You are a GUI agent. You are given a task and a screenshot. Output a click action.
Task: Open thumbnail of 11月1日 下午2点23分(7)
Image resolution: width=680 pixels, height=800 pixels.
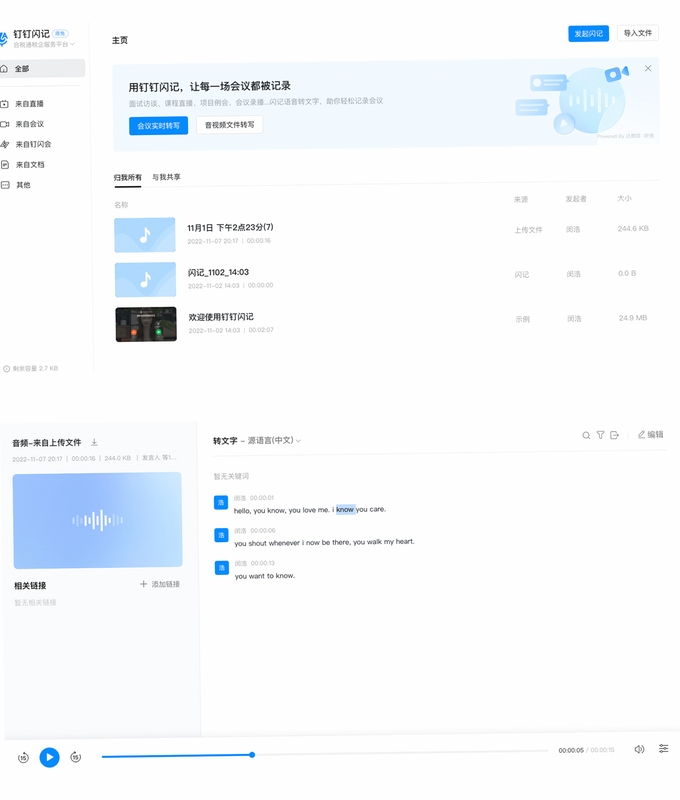click(x=145, y=235)
